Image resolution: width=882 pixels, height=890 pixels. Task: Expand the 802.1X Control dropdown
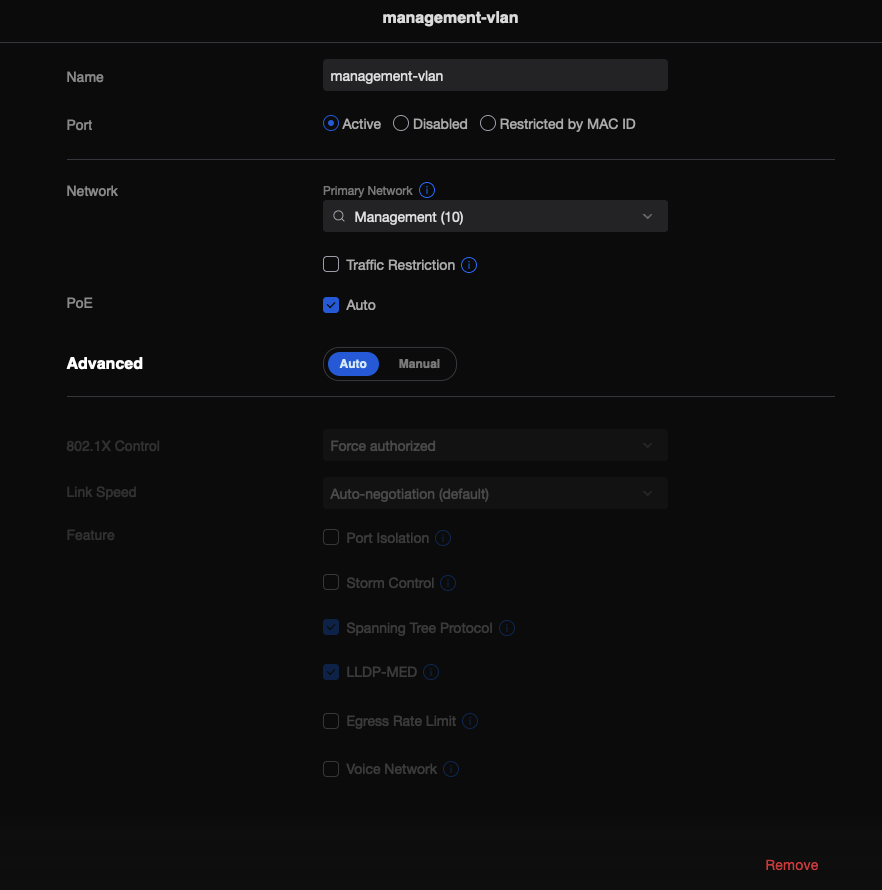click(495, 445)
